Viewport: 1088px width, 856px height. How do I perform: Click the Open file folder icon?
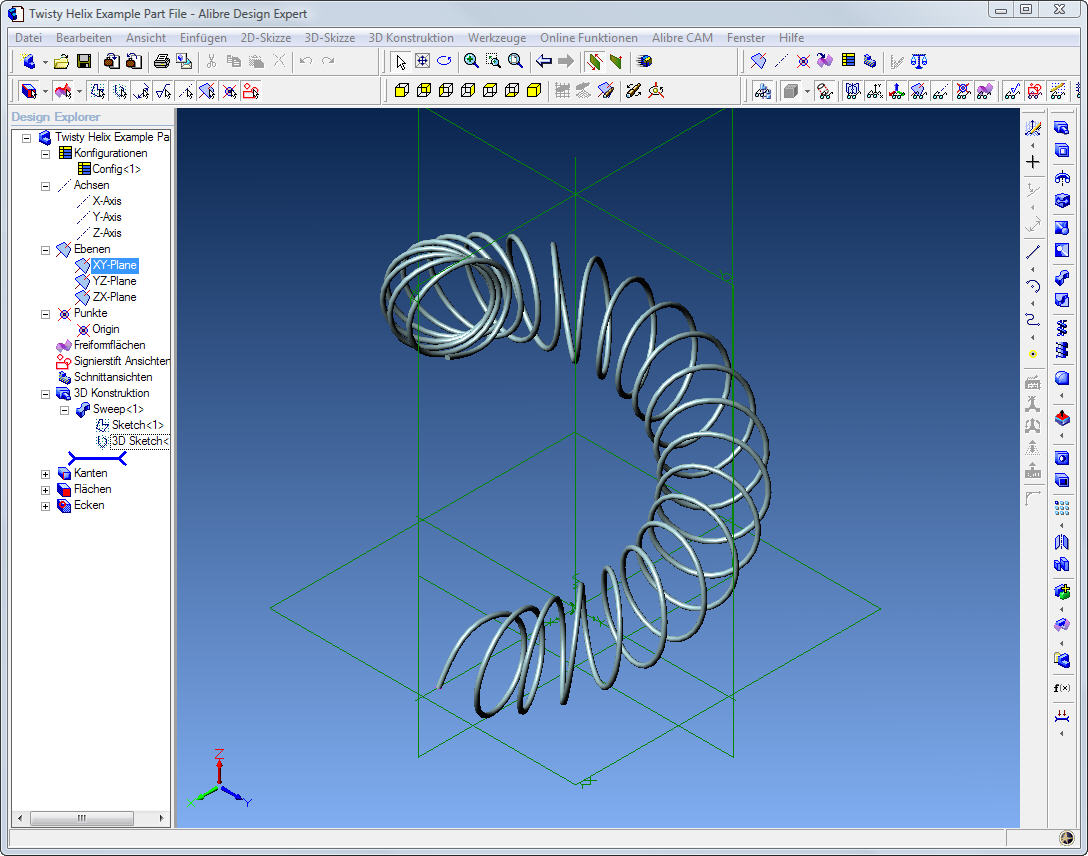click(x=61, y=61)
